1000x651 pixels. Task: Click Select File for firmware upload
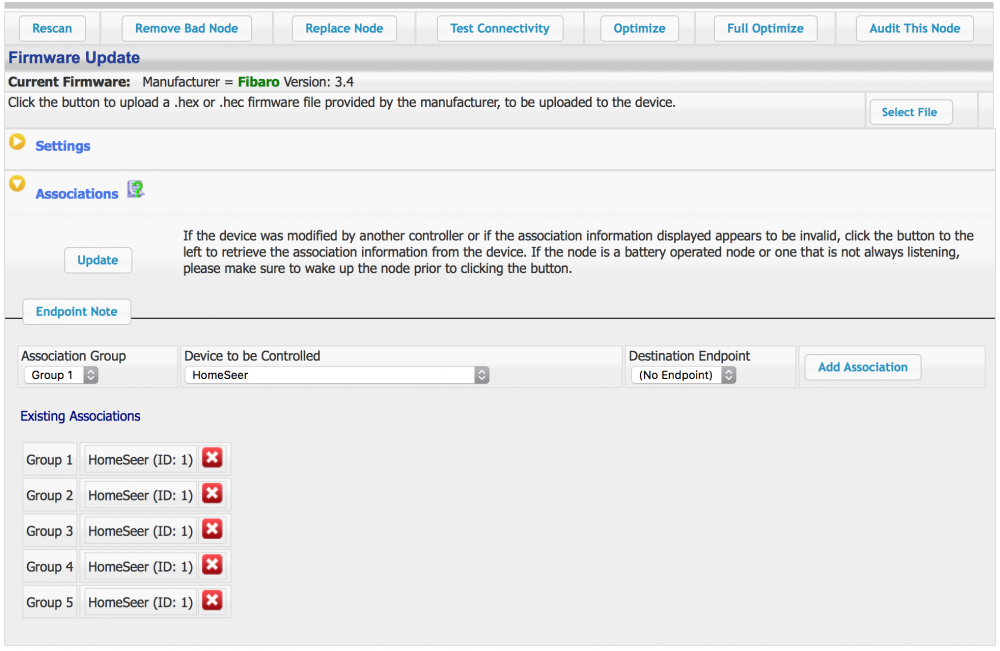pos(909,112)
